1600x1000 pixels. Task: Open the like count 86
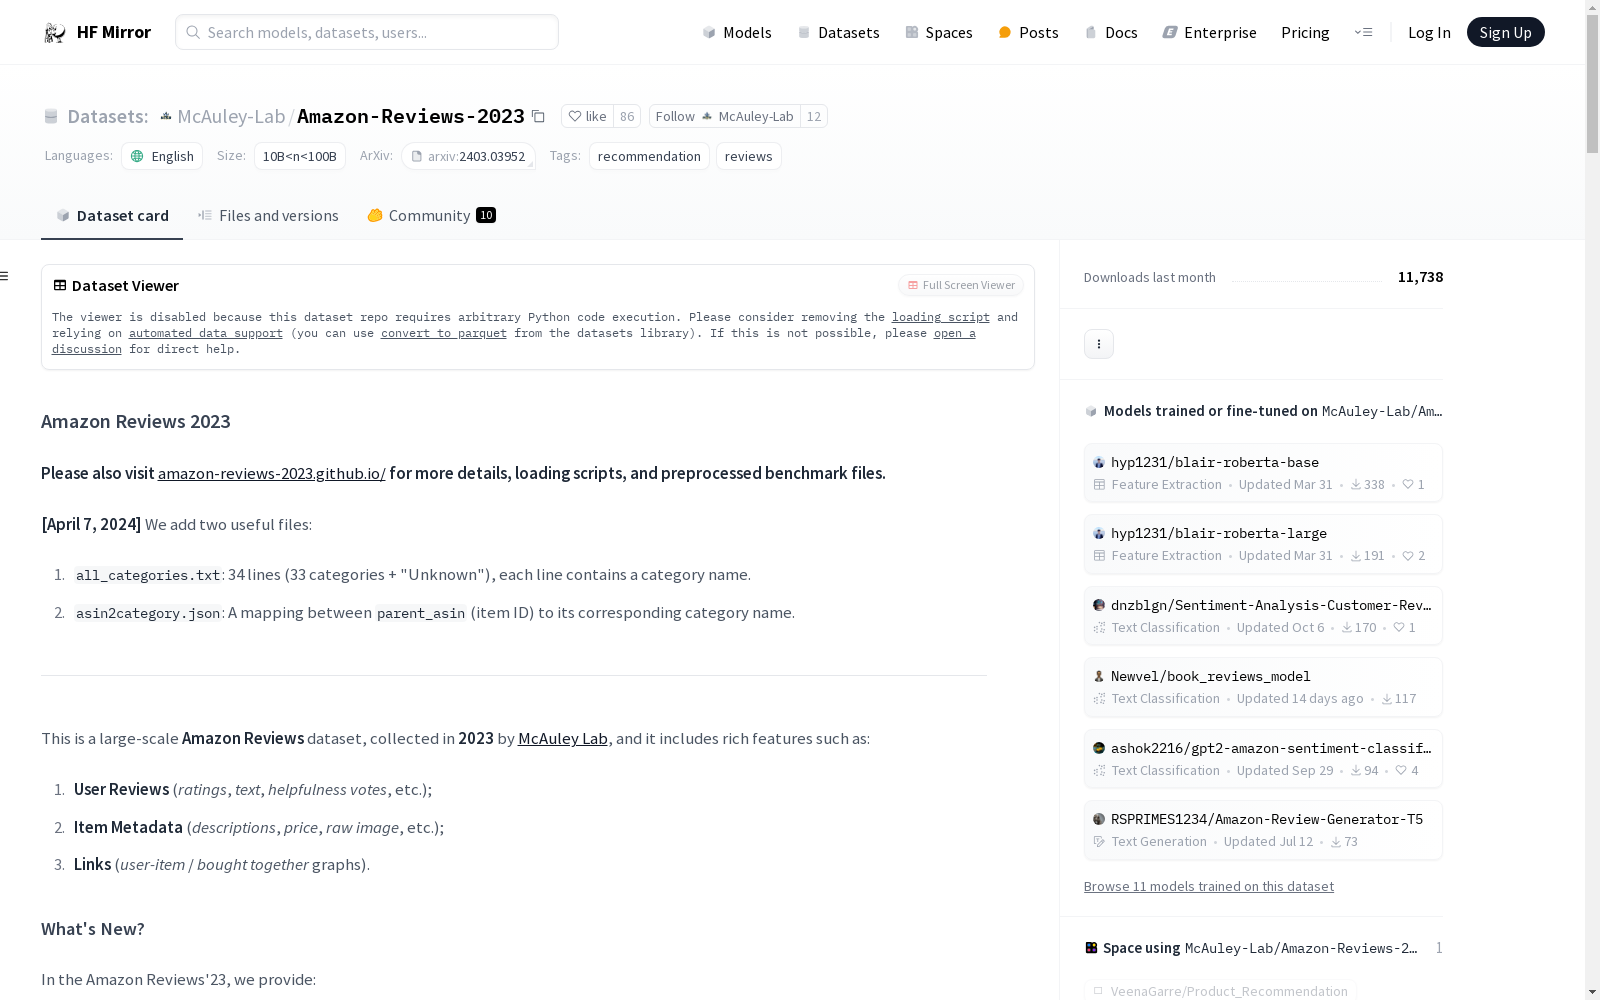click(x=627, y=116)
